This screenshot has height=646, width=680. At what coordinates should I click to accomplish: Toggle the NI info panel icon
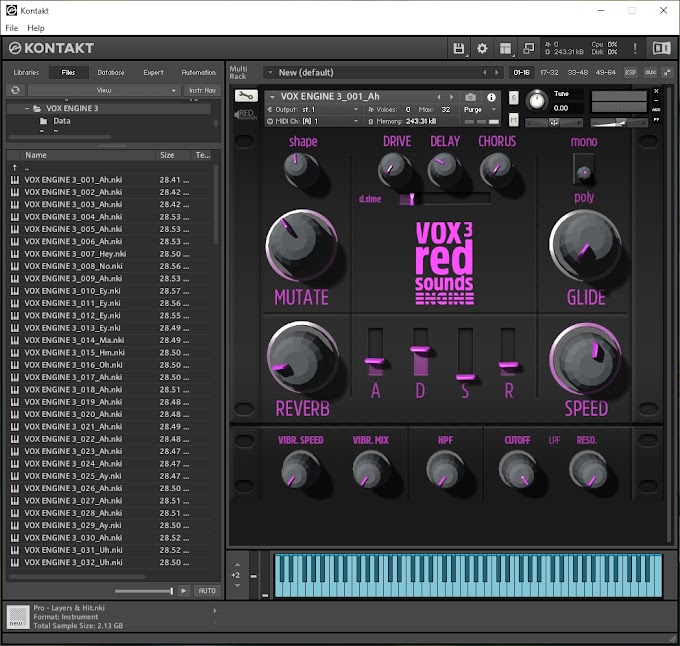[x=661, y=48]
